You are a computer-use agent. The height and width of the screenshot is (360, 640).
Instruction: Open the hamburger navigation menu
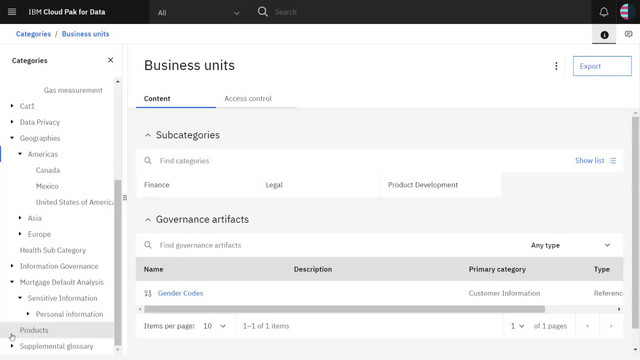pos(12,12)
